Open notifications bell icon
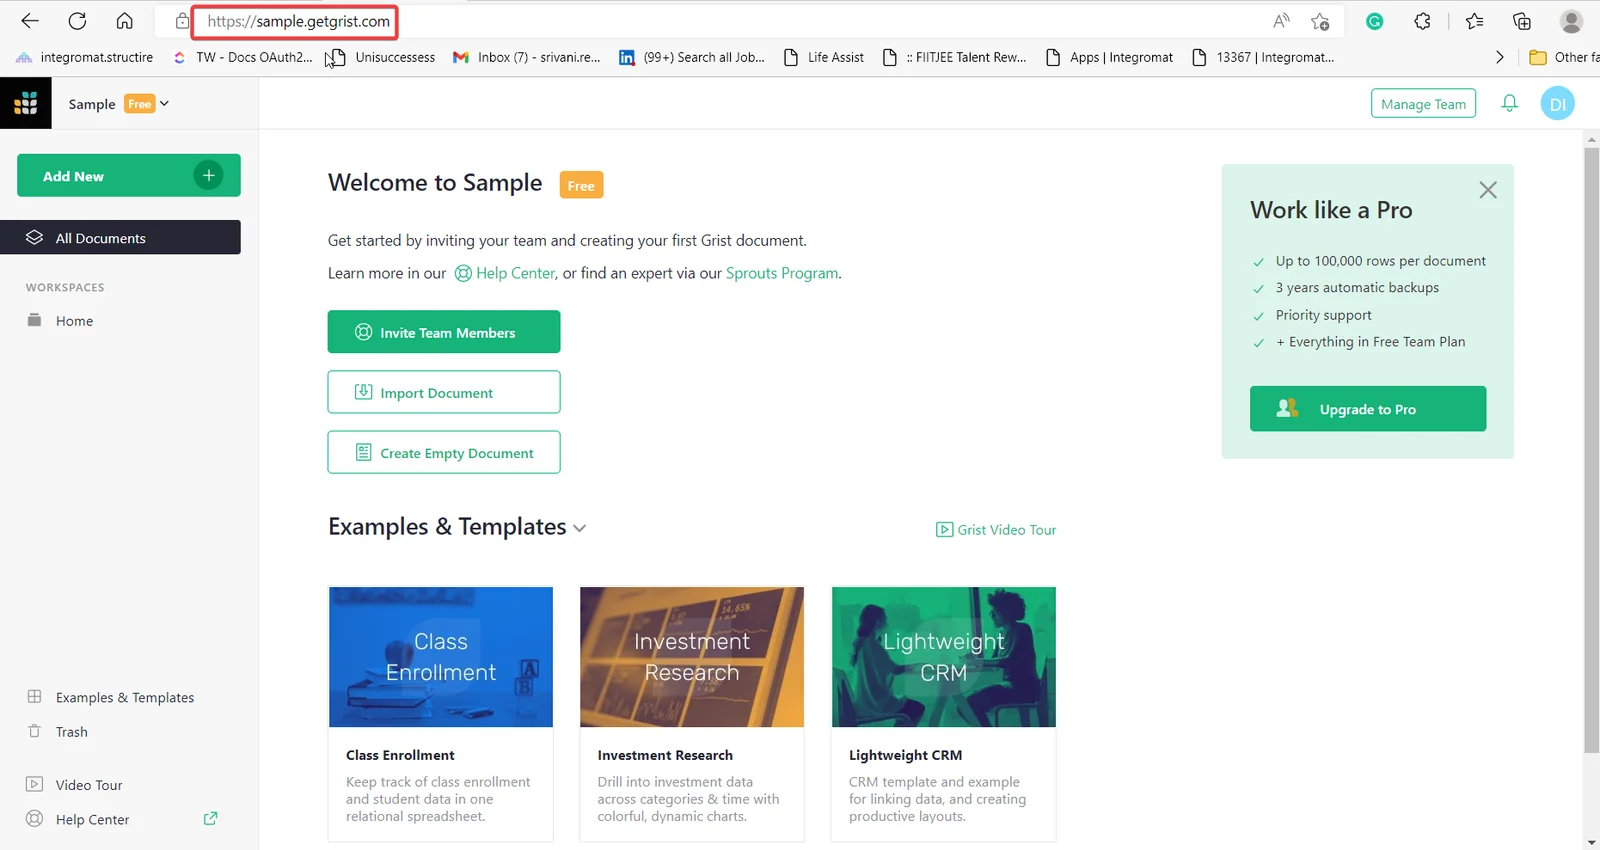This screenshot has height=850, width=1600. [1510, 103]
